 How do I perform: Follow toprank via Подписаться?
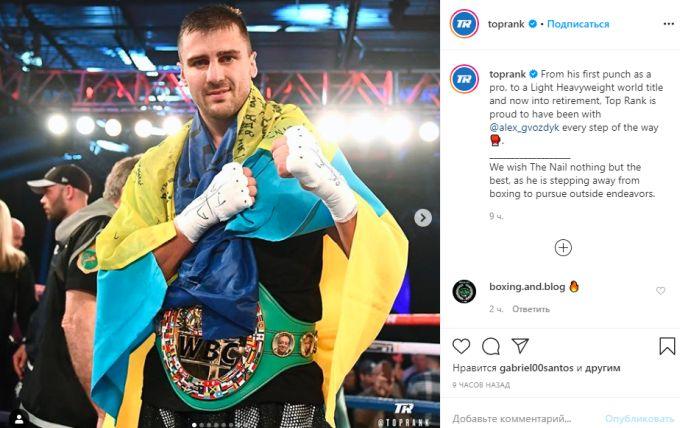pyautogui.click(x=578, y=24)
